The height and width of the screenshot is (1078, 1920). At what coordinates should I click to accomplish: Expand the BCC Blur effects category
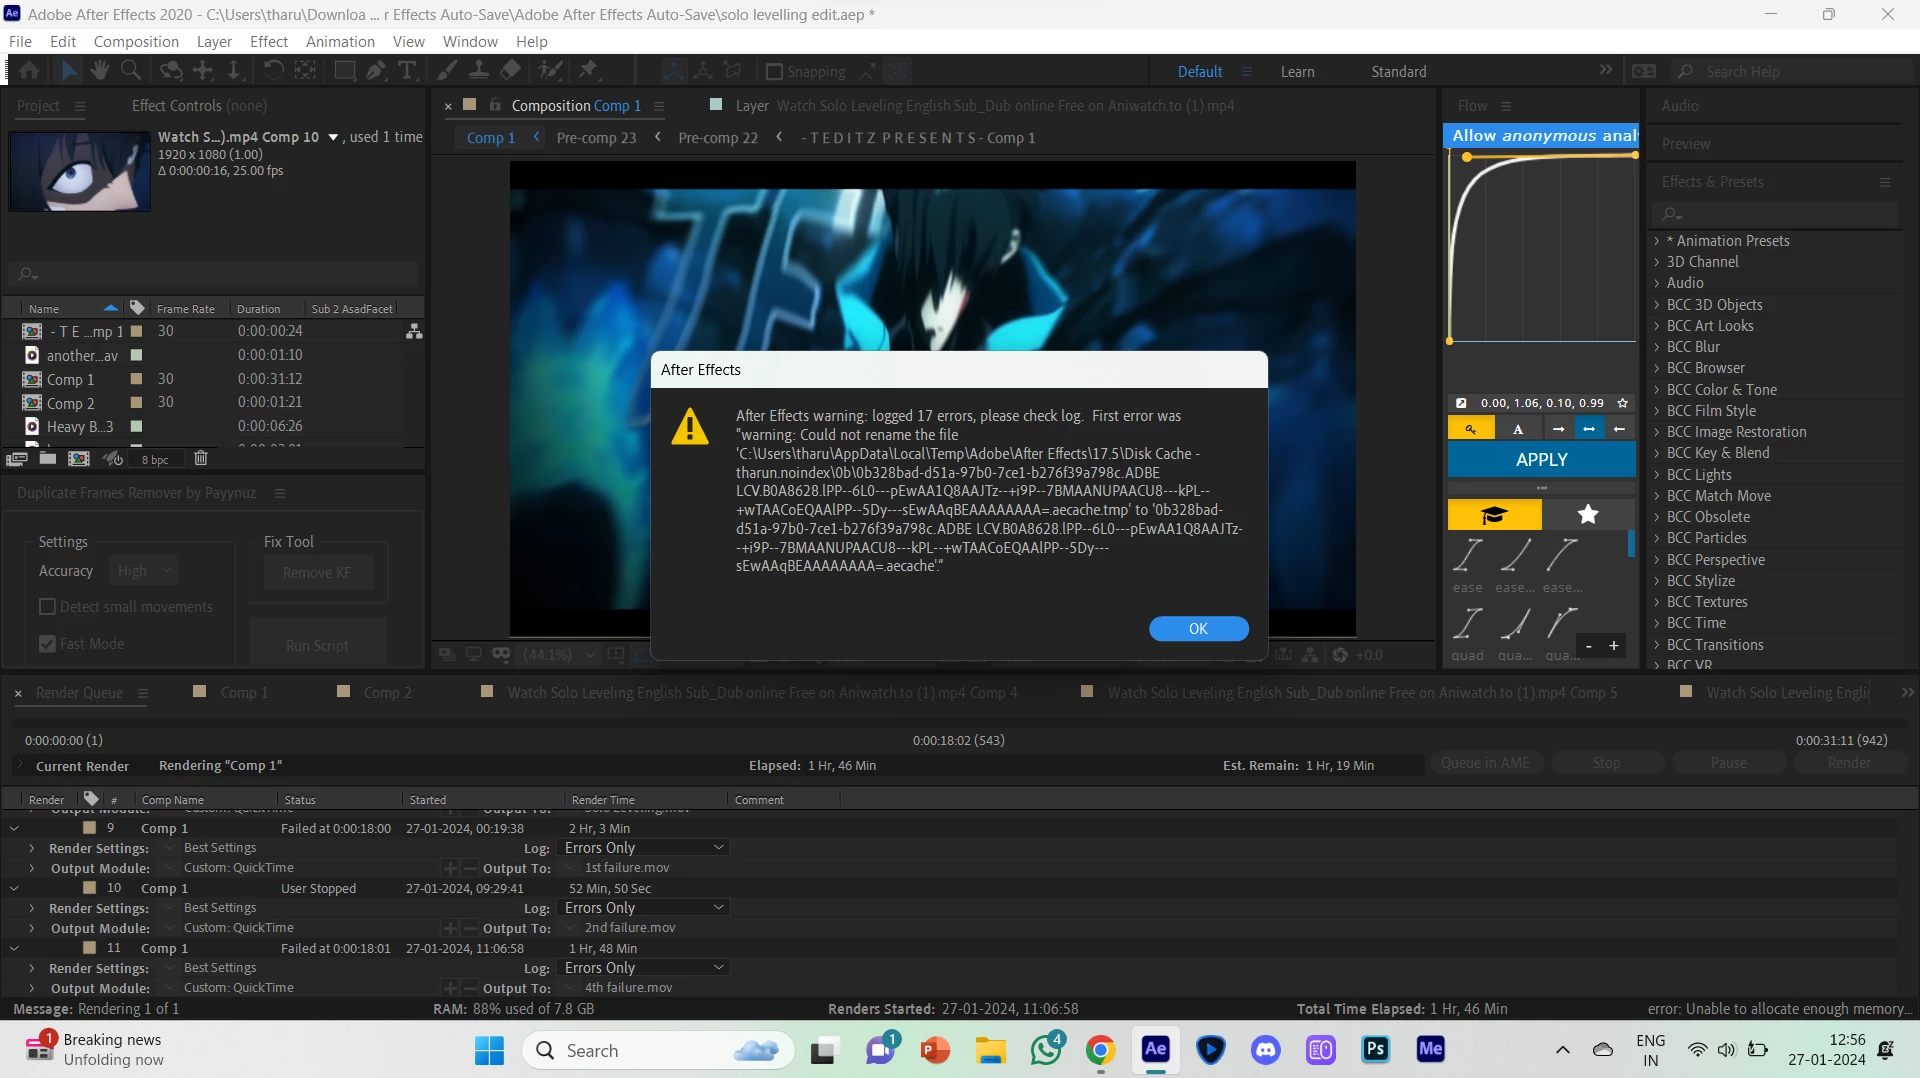[x=1657, y=347]
